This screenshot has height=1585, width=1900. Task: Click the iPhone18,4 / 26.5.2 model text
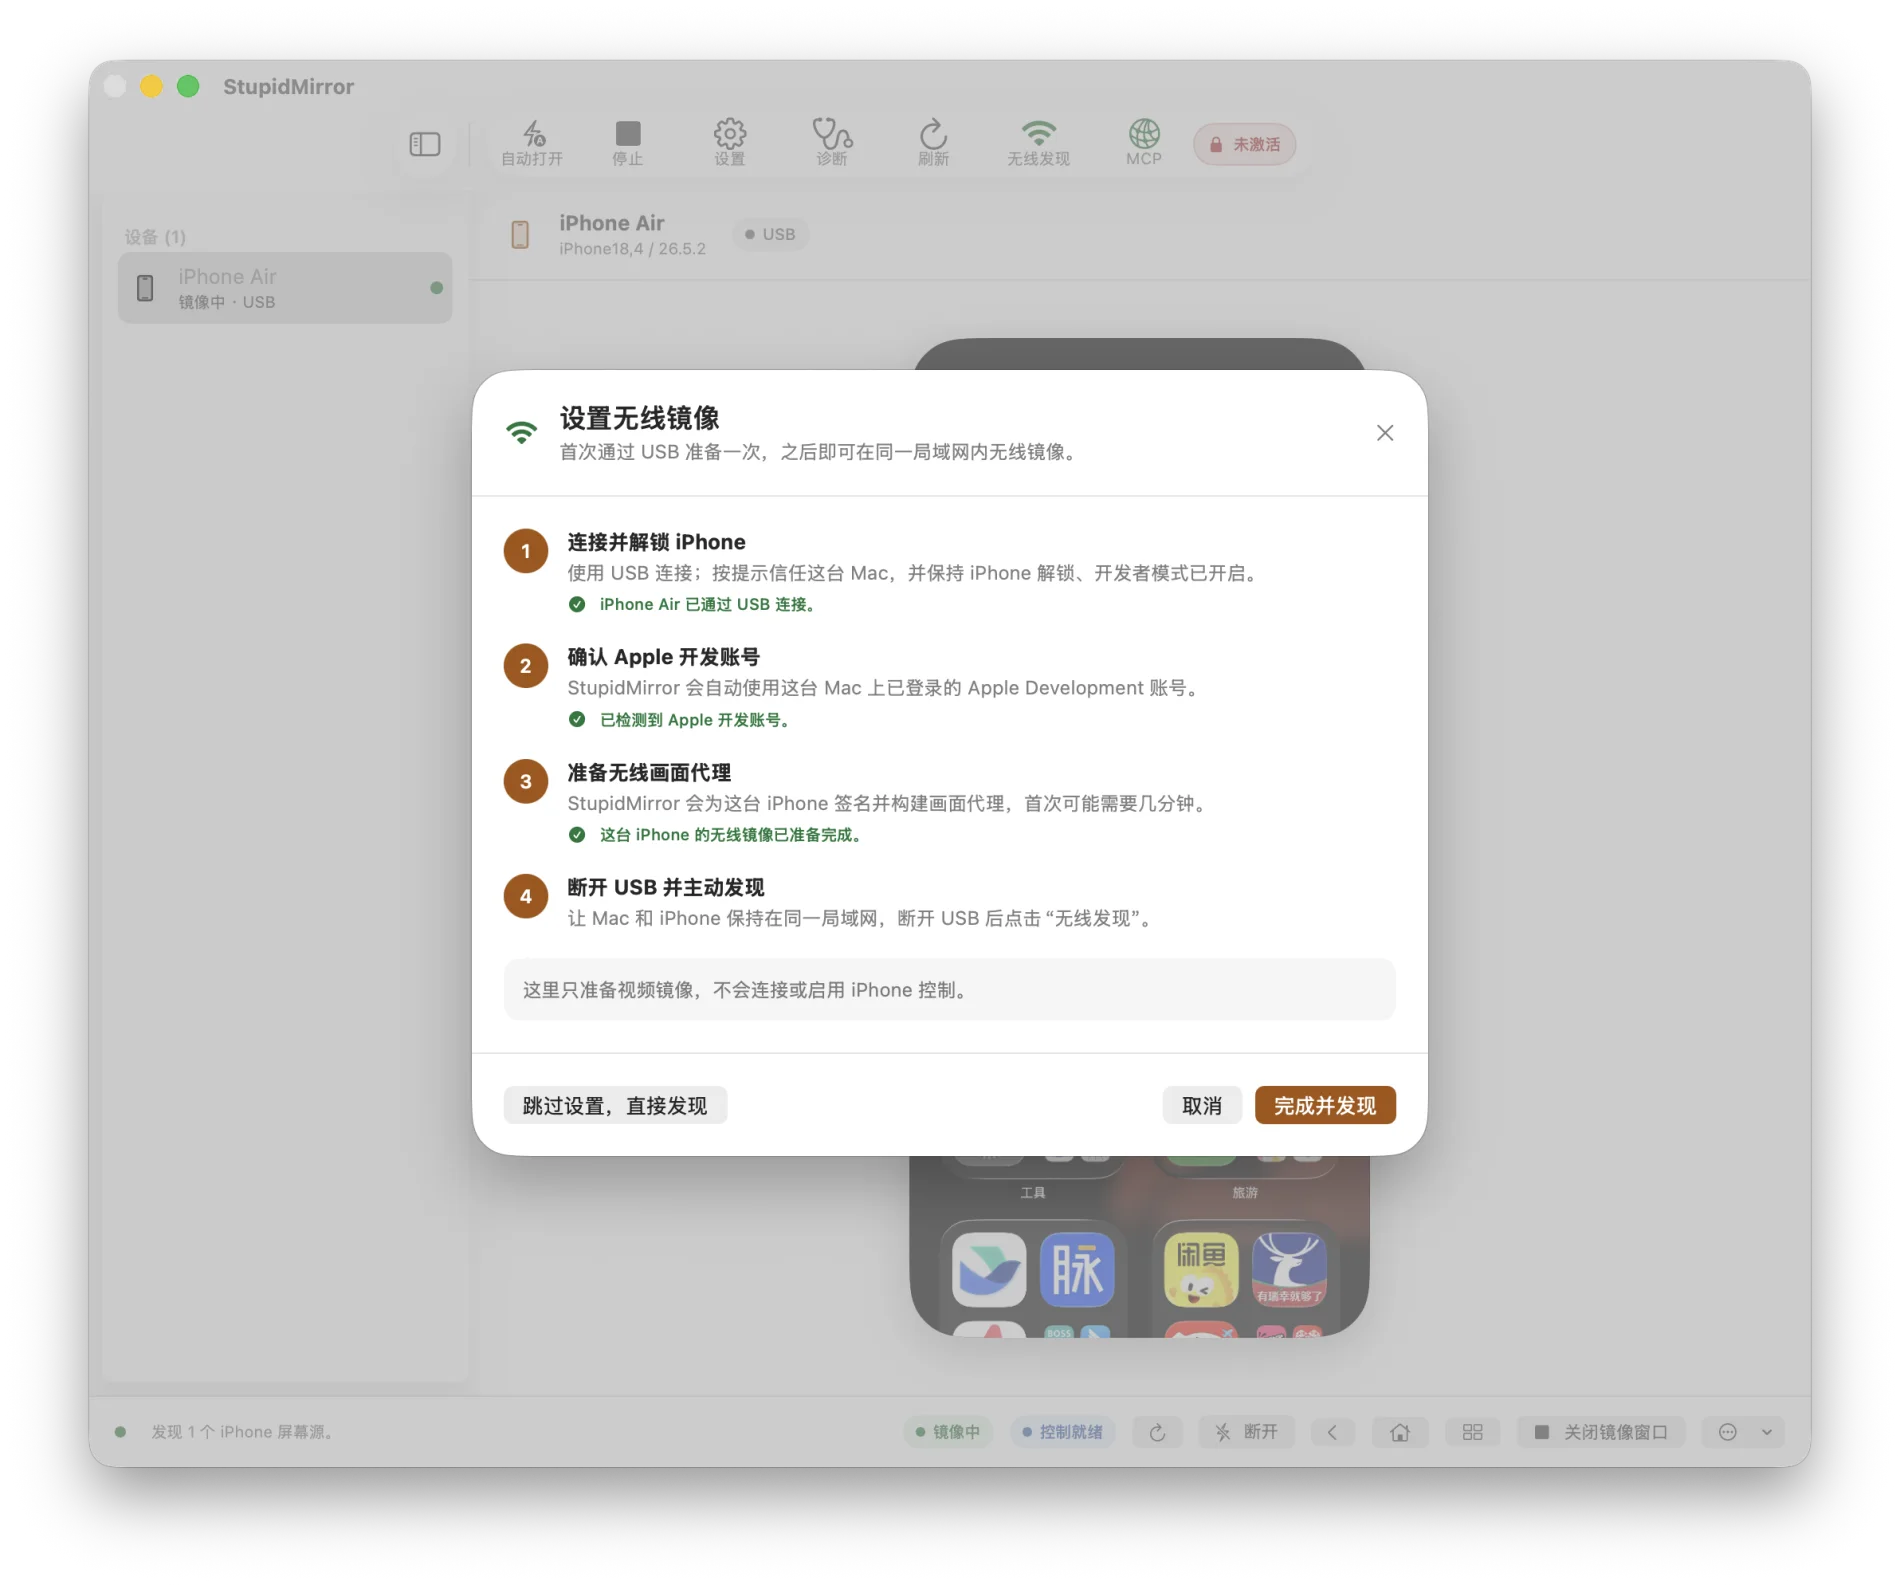point(632,249)
